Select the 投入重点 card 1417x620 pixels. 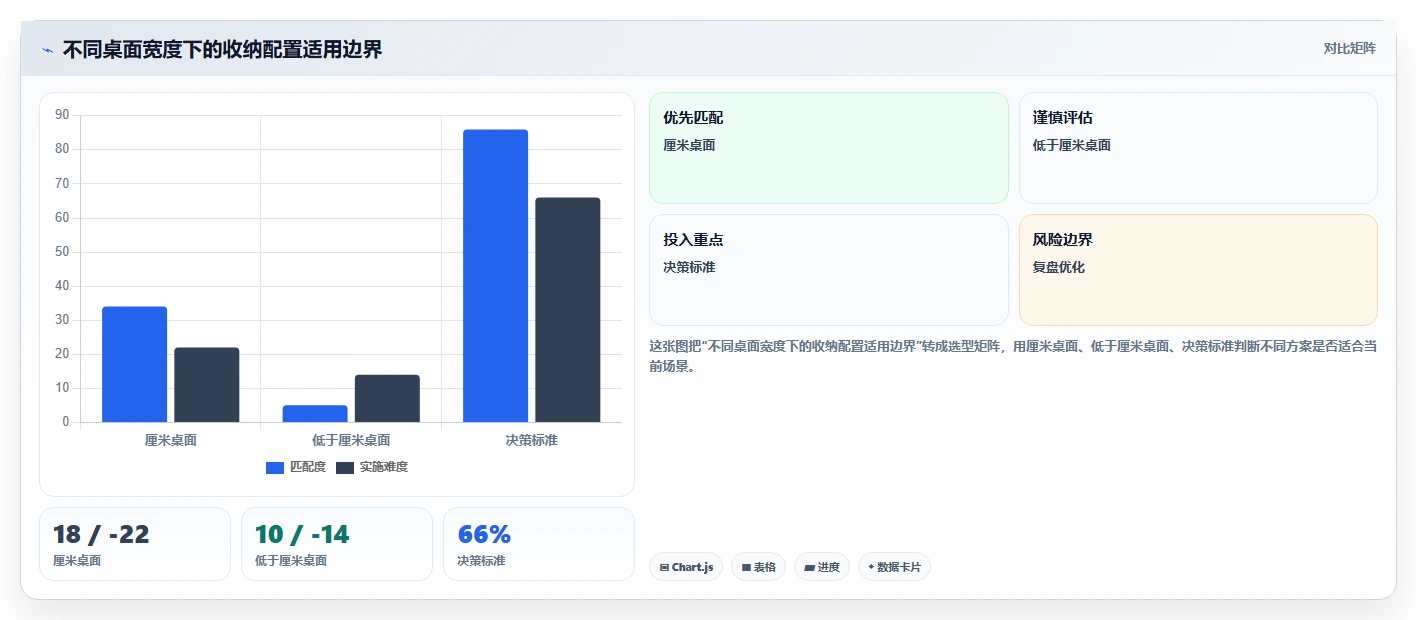829,270
